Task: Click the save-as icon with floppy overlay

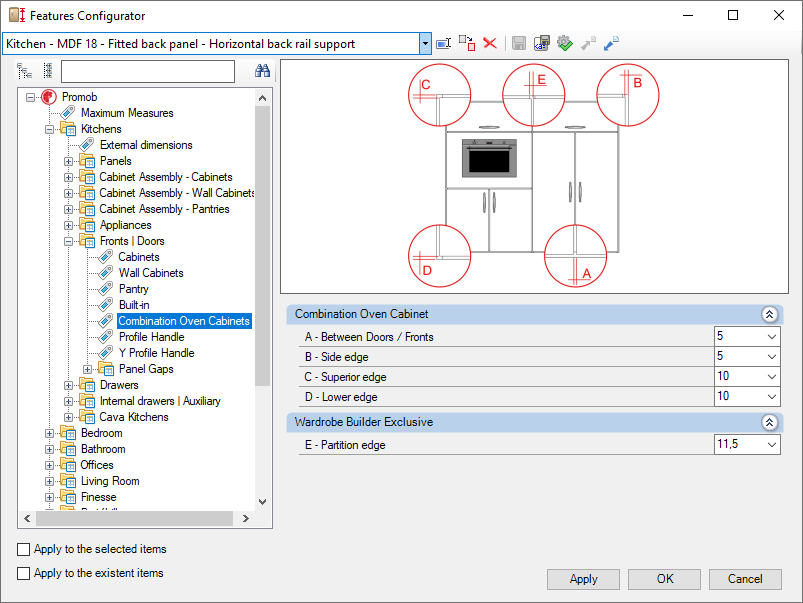Action: coord(542,44)
